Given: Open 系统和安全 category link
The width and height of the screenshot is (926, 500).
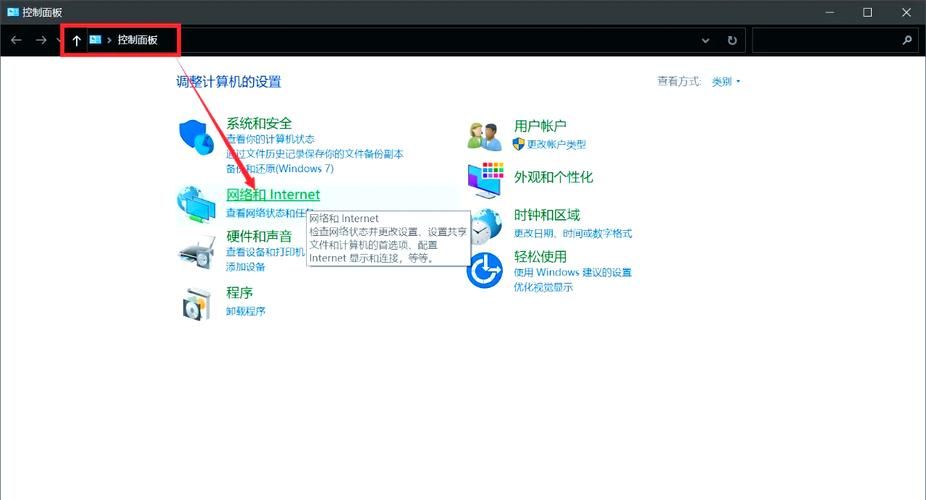Looking at the screenshot, I should coord(259,123).
